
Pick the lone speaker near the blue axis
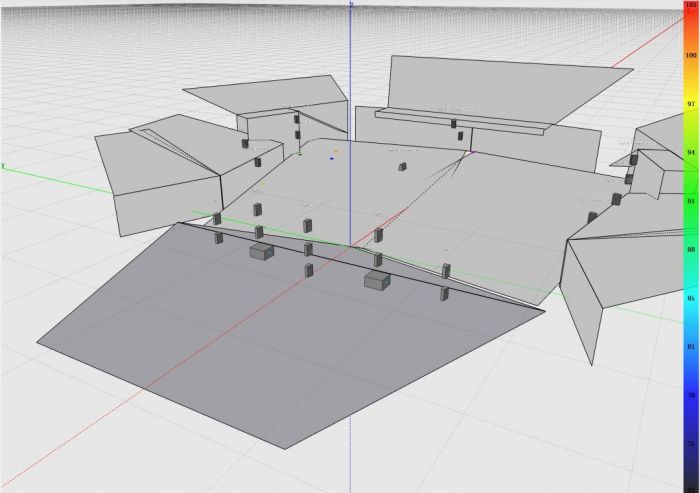tap(403, 167)
